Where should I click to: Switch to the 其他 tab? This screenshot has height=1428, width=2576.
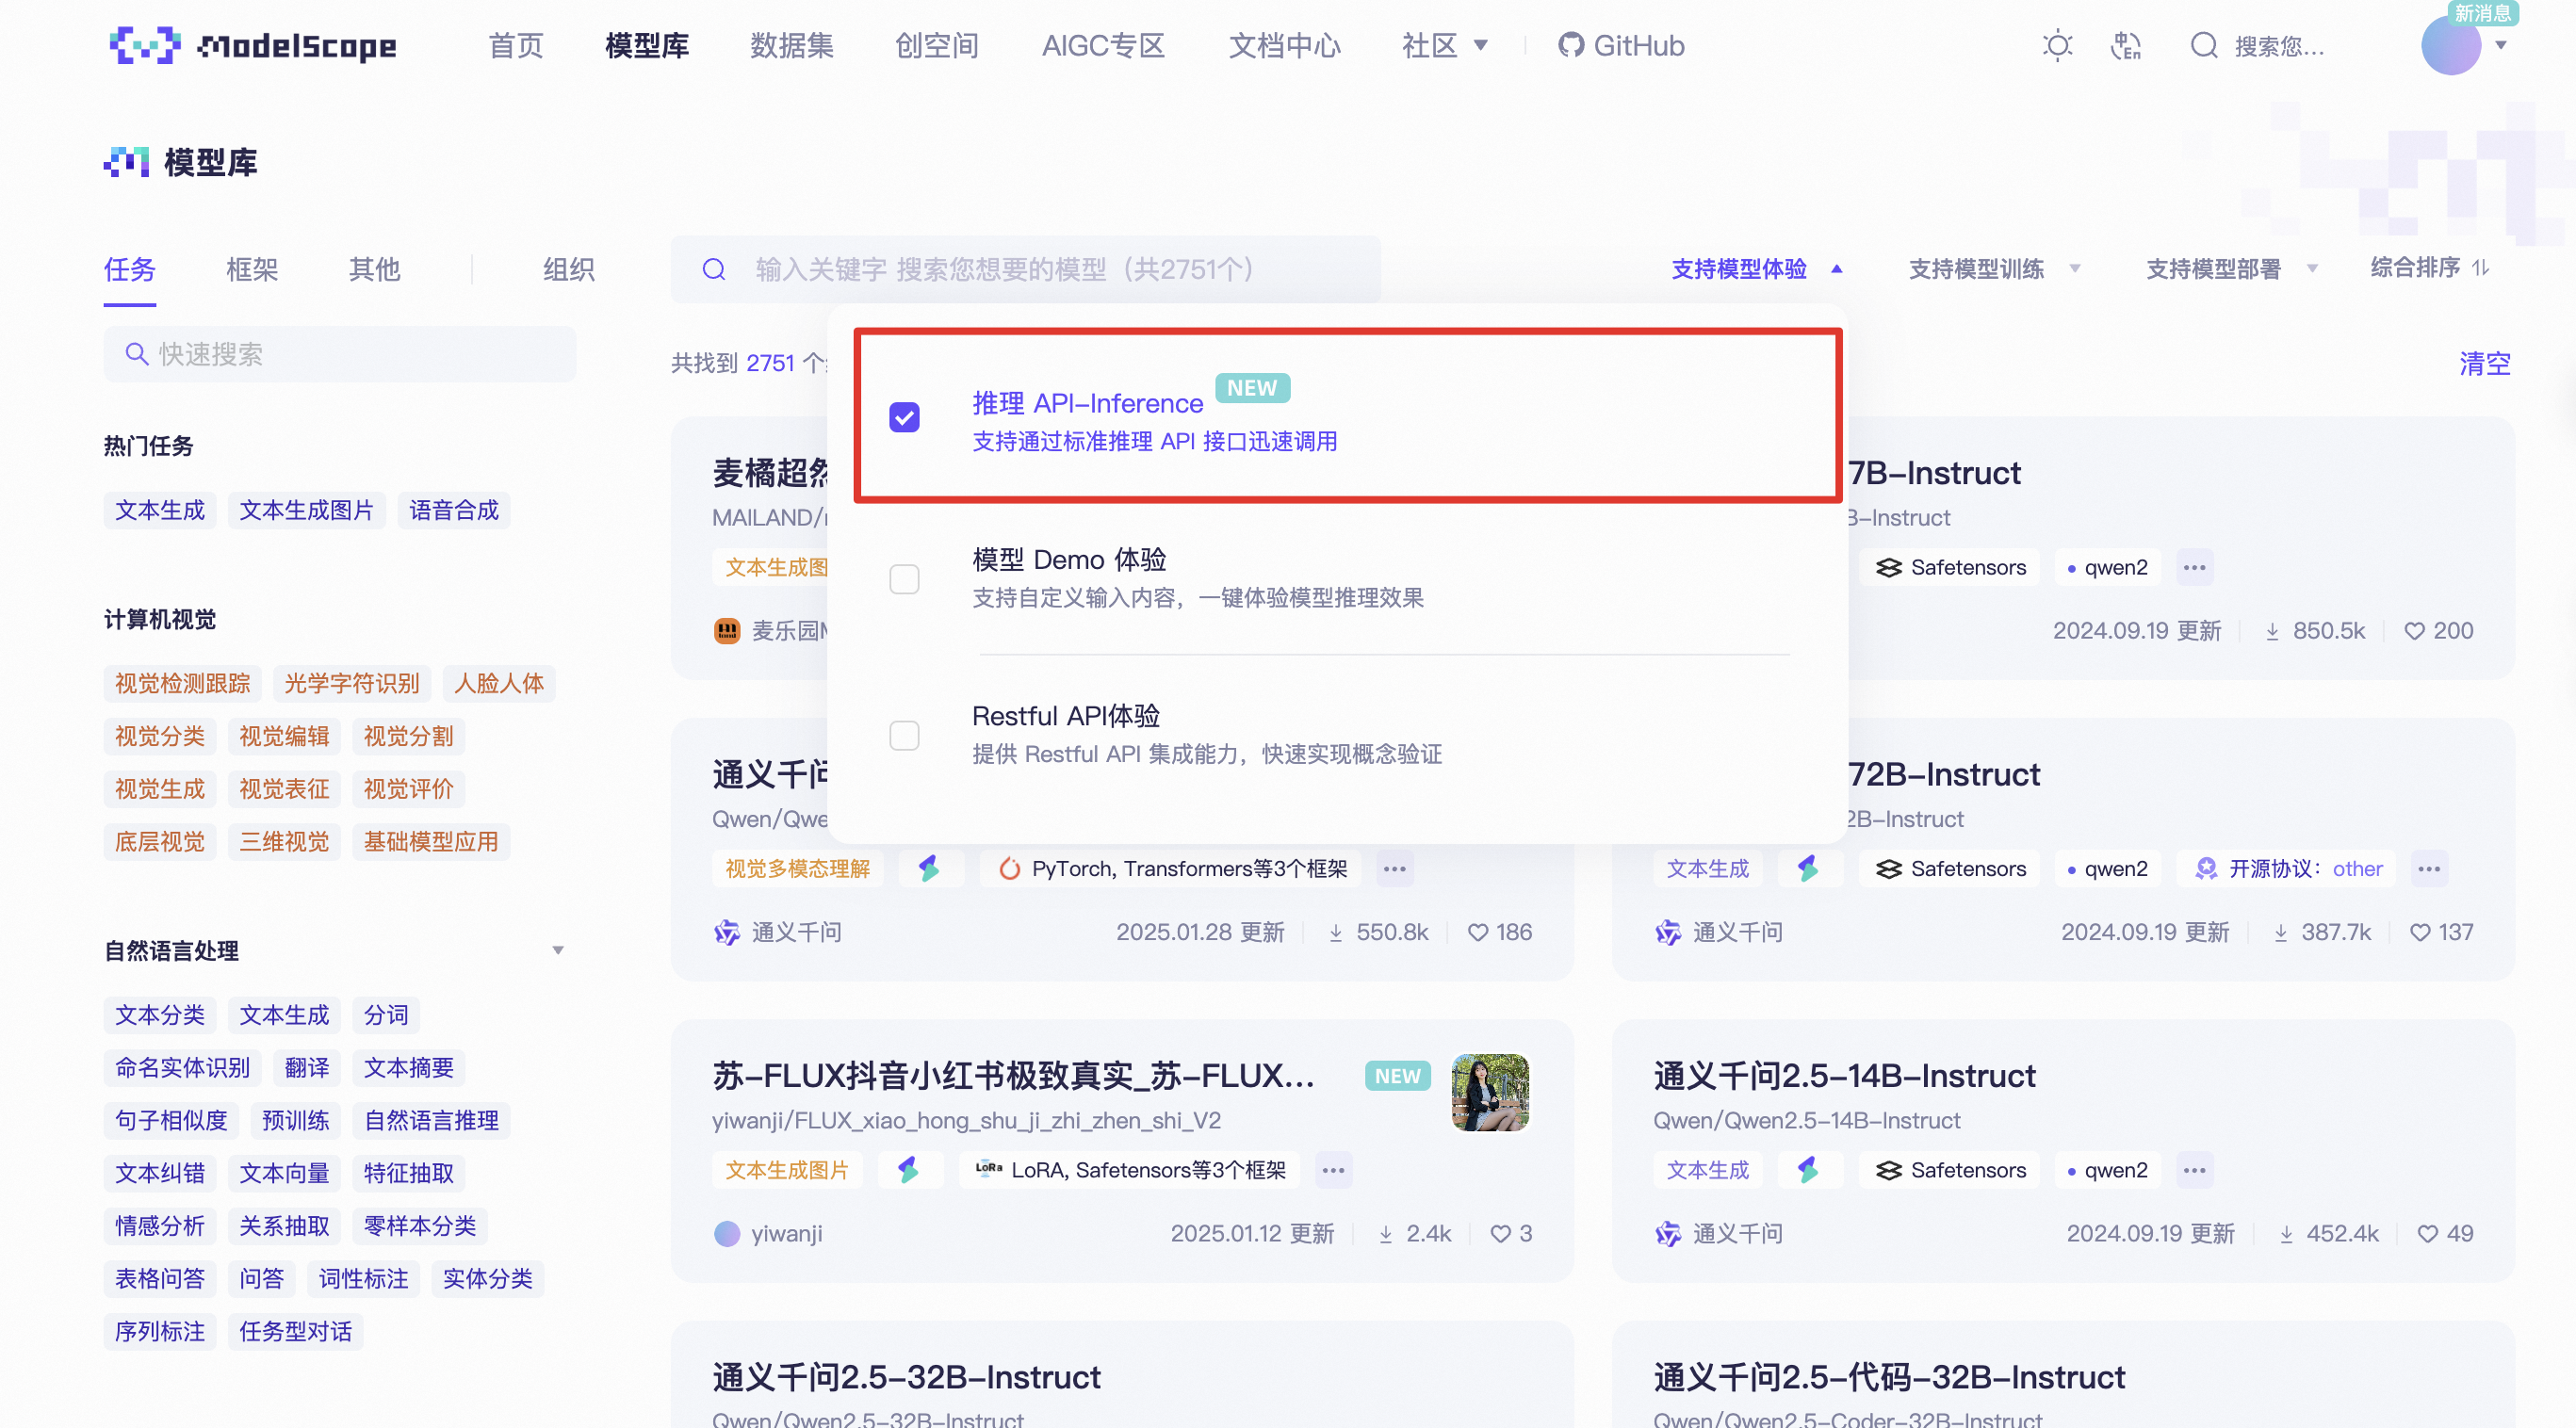374,269
